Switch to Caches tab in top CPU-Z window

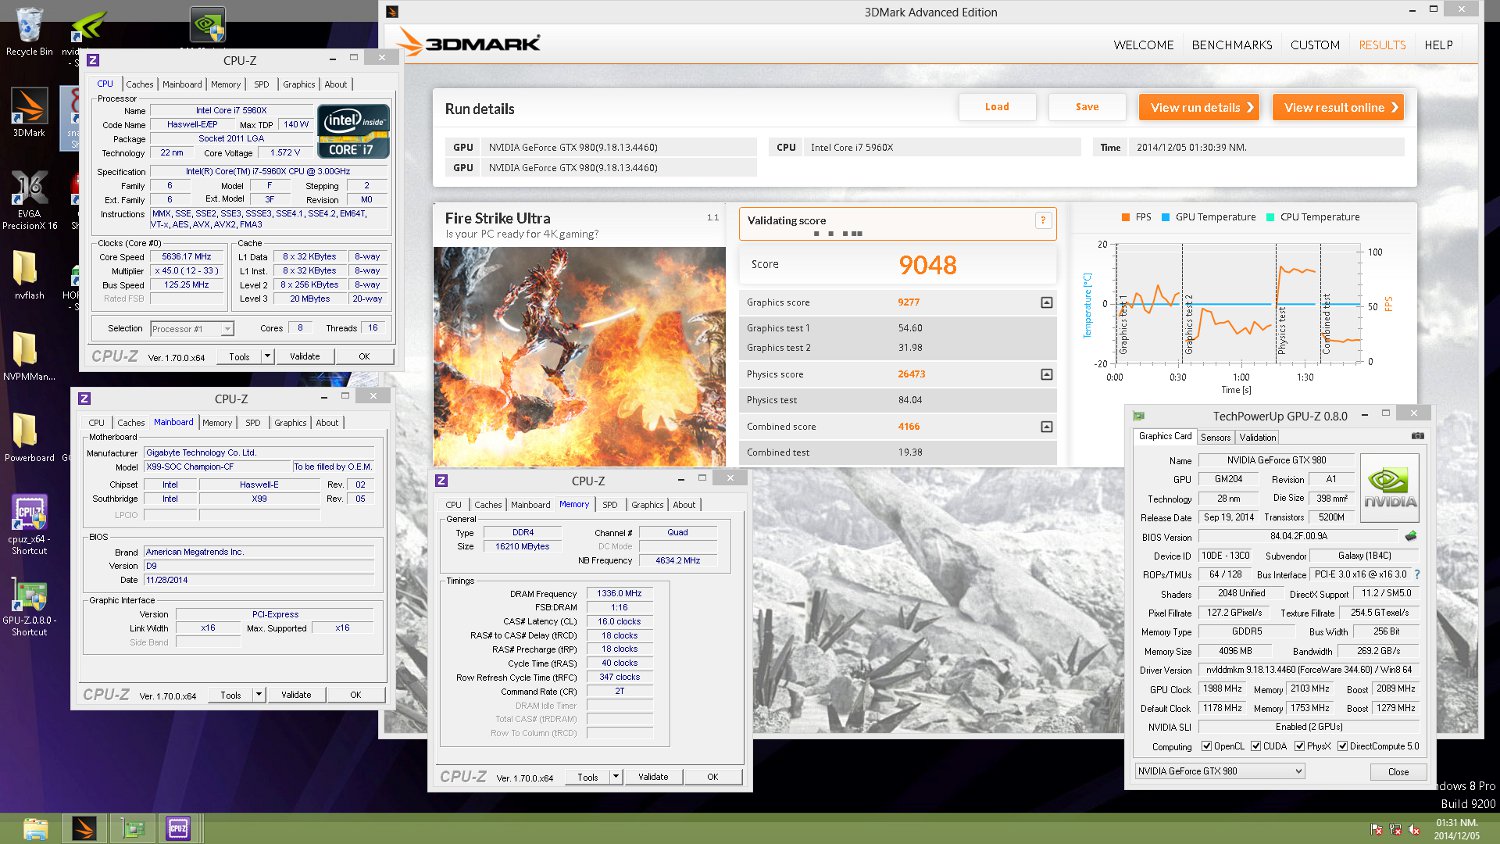click(x=139, y=84)
